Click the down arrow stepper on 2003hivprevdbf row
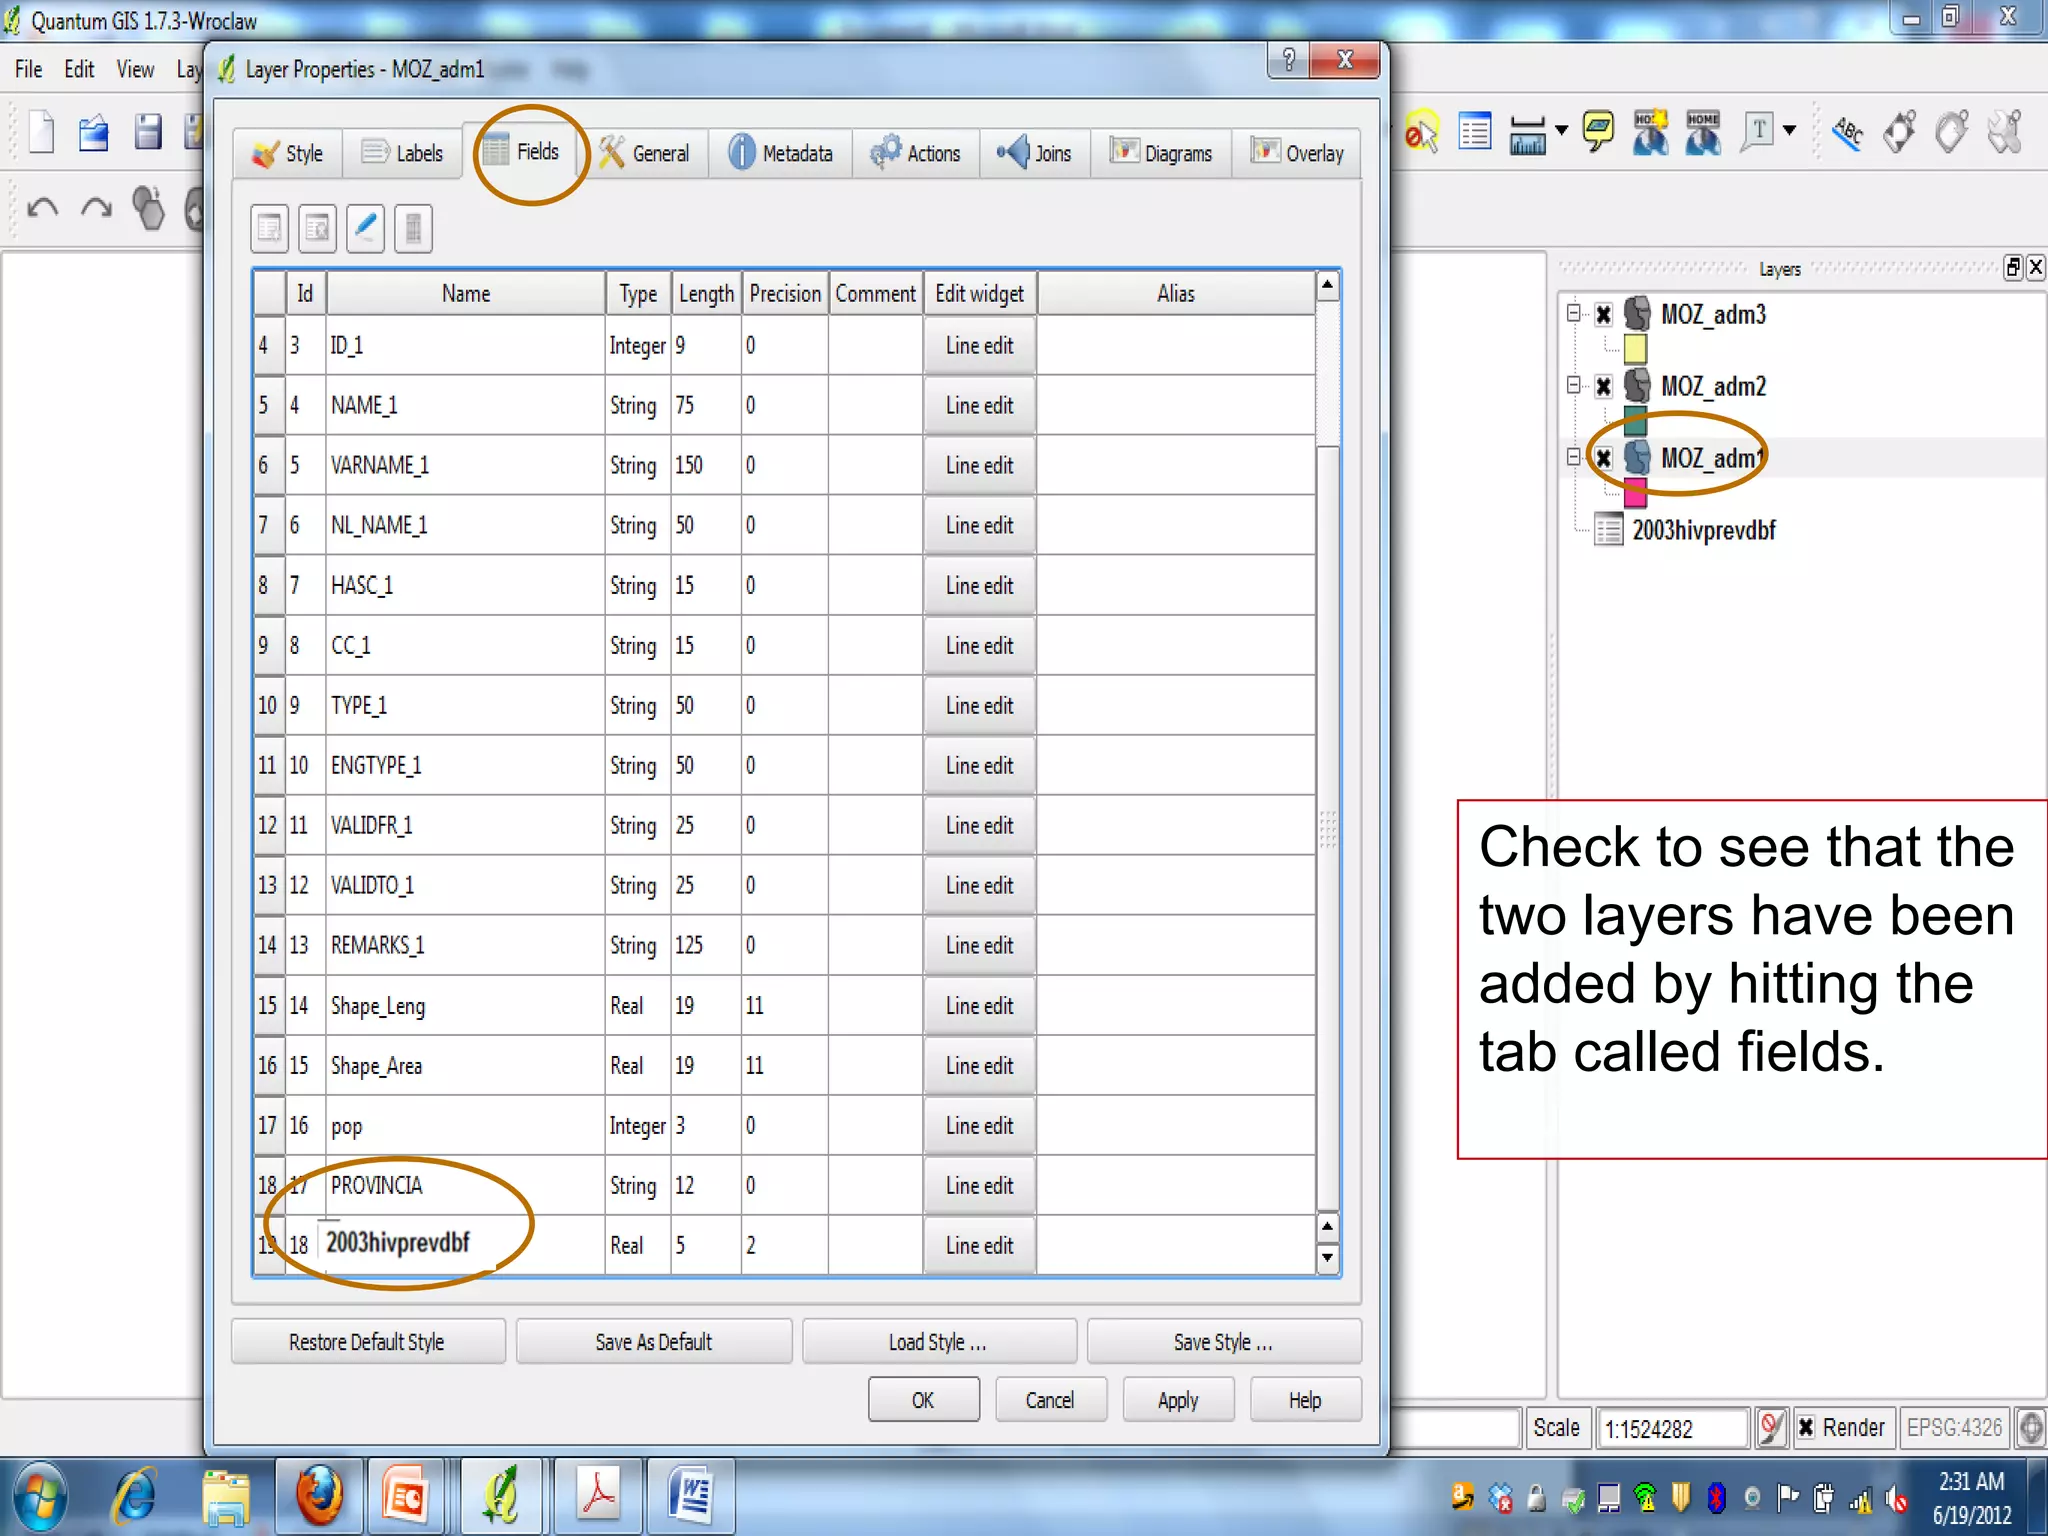Image resolution: width=2048 pixels, height=1536 pixels. tap(1328, 1258)
